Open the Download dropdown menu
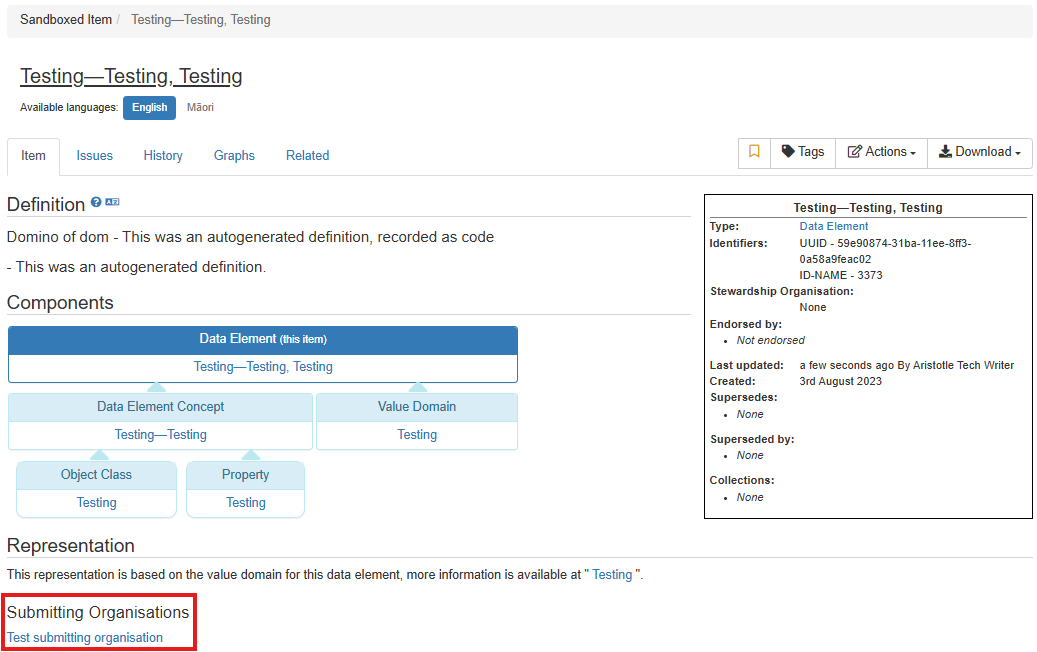Viewport: 1037px width, 652px height. click(979, 153)
